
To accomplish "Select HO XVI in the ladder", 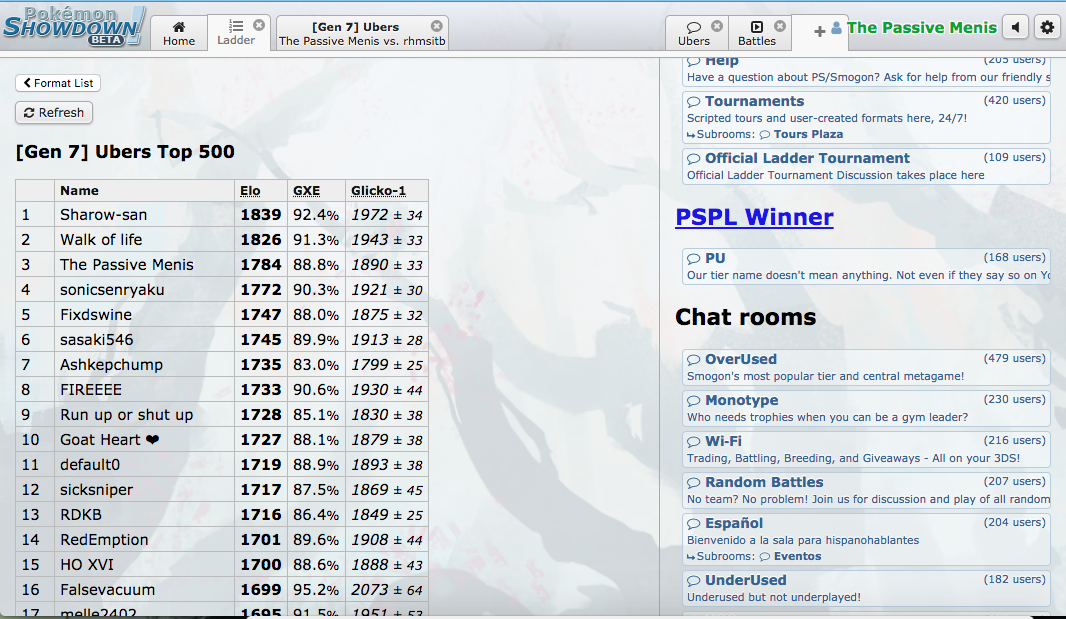I will coord(87,565).
